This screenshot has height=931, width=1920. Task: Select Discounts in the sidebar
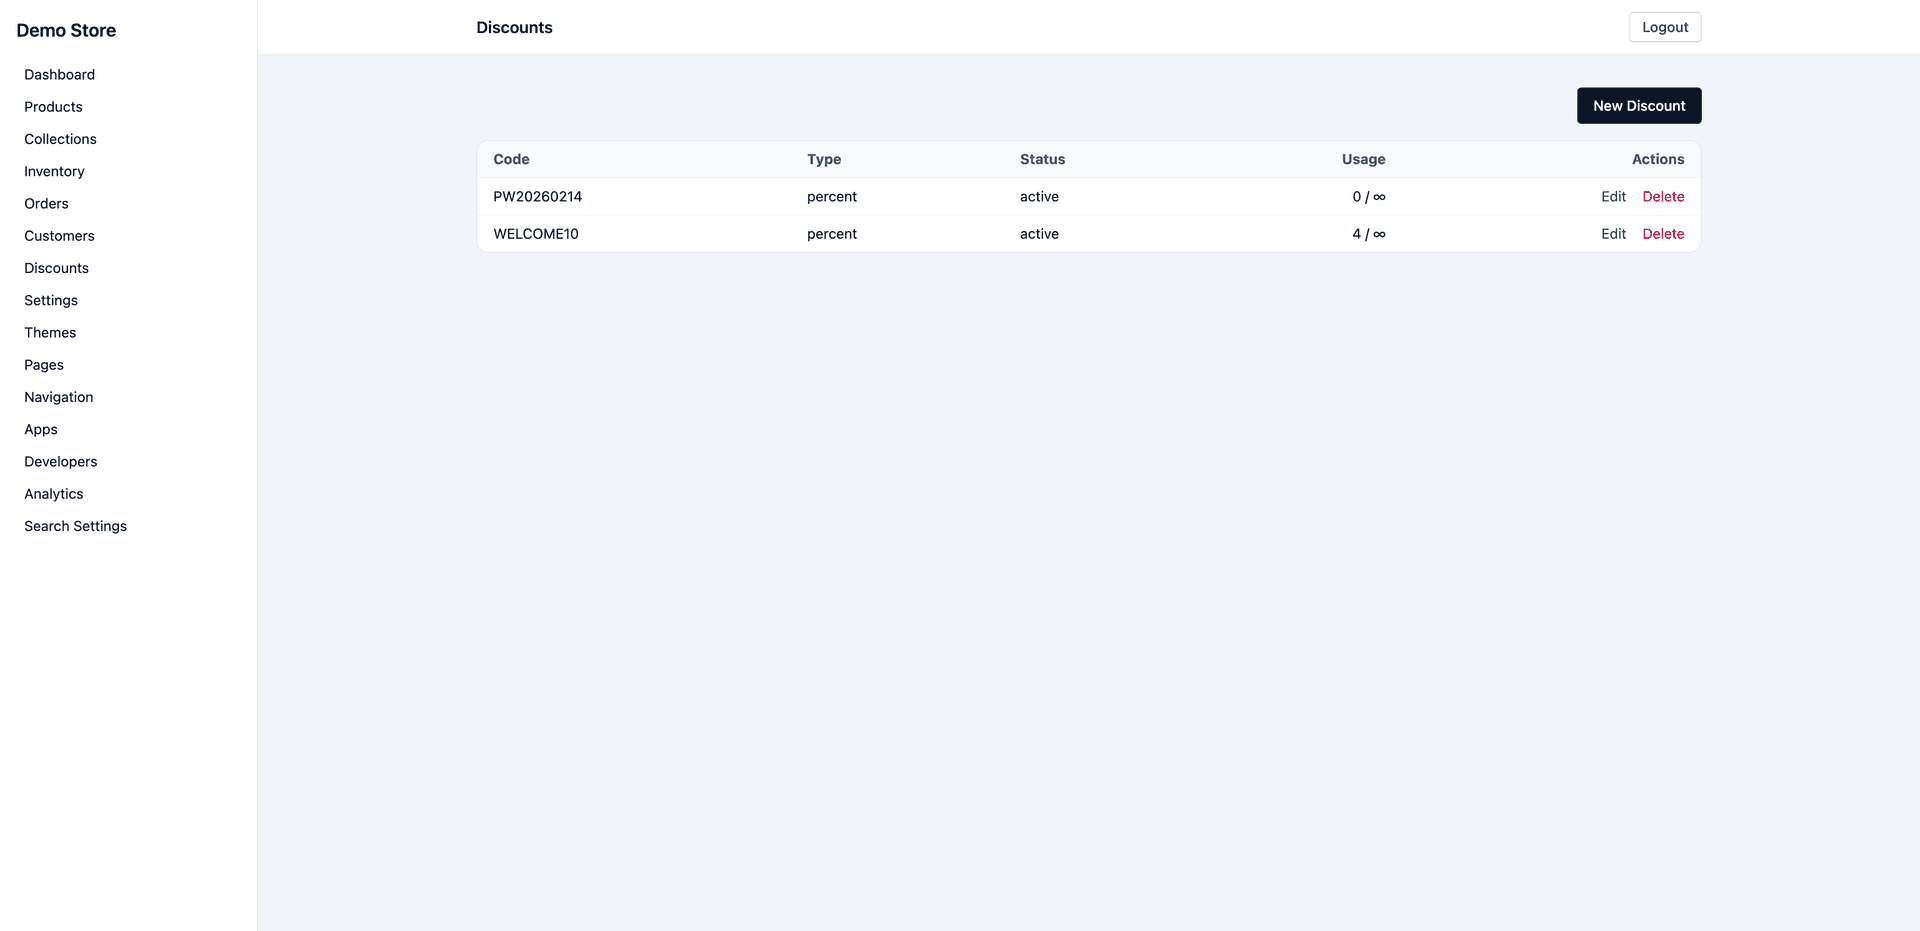(x=56, y=268)
